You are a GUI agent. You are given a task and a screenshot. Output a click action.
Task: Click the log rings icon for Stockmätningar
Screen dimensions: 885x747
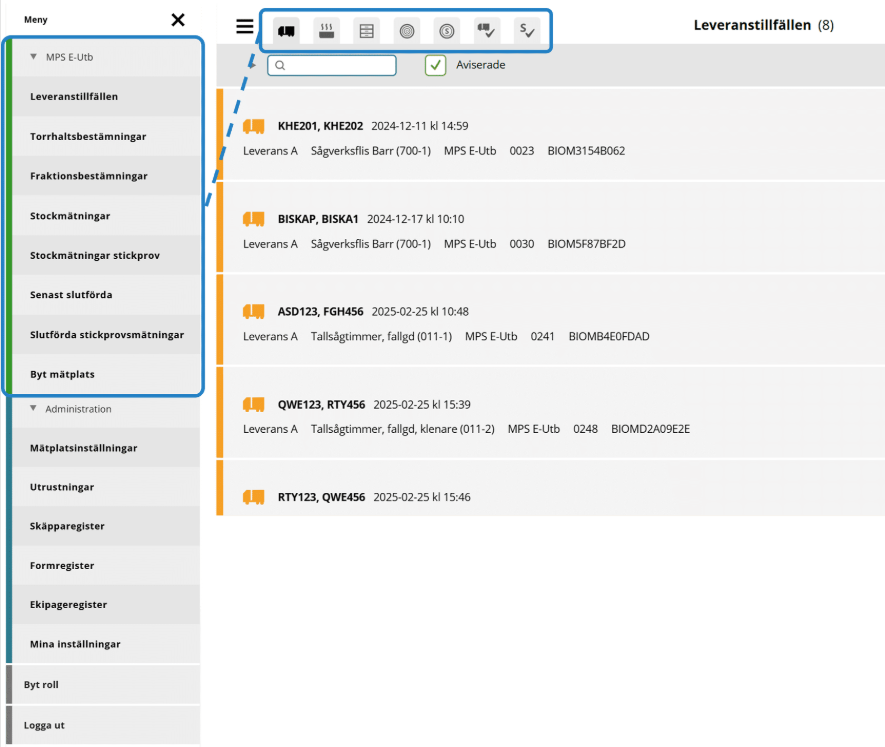(406, 31)
